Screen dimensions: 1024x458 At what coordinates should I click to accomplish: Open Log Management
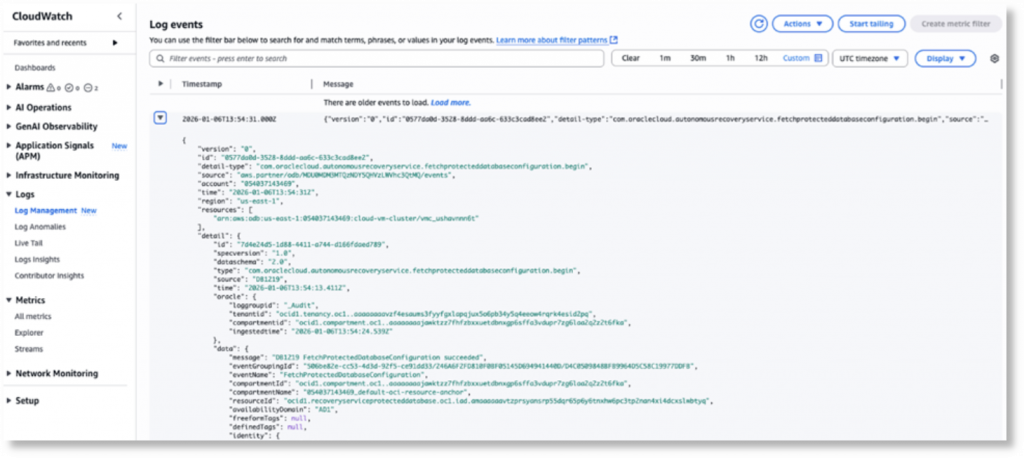click(x=46, y=210)
